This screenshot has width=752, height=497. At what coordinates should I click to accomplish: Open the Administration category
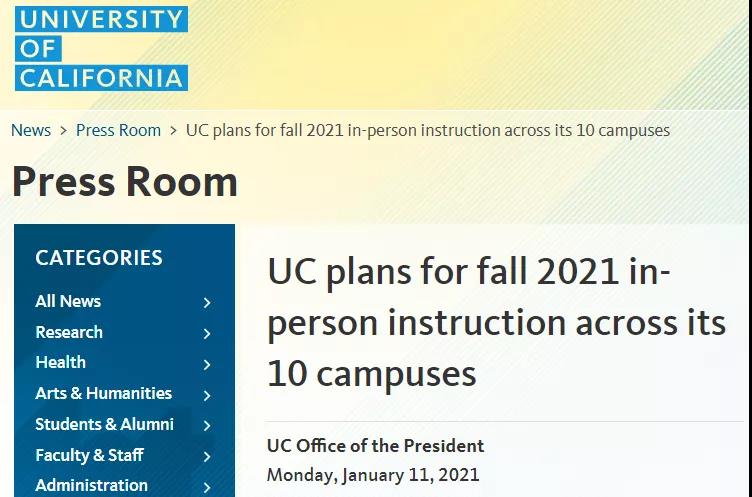pos(92,485)
